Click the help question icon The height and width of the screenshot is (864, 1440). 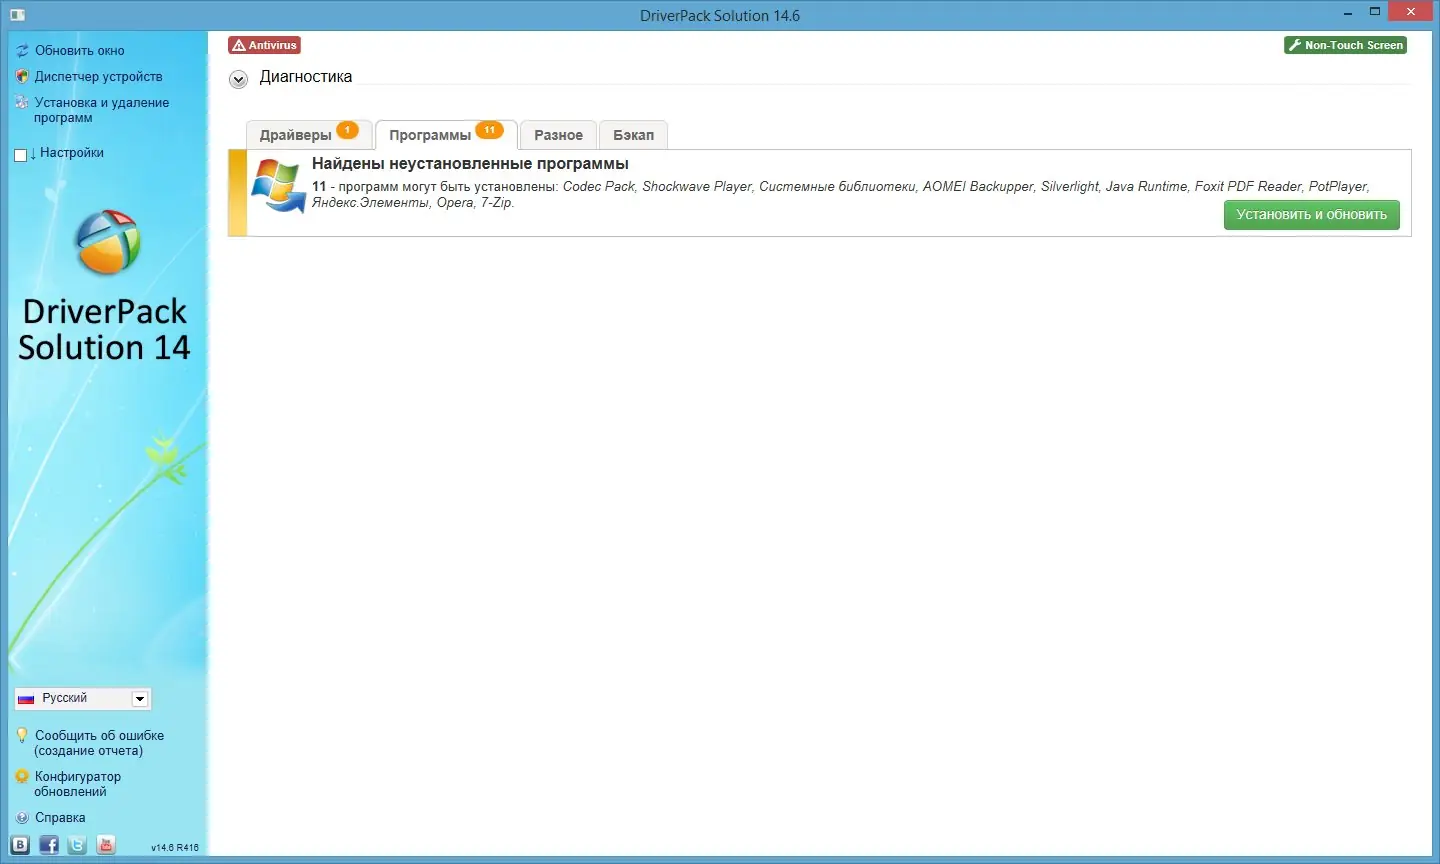pos(22,817)
